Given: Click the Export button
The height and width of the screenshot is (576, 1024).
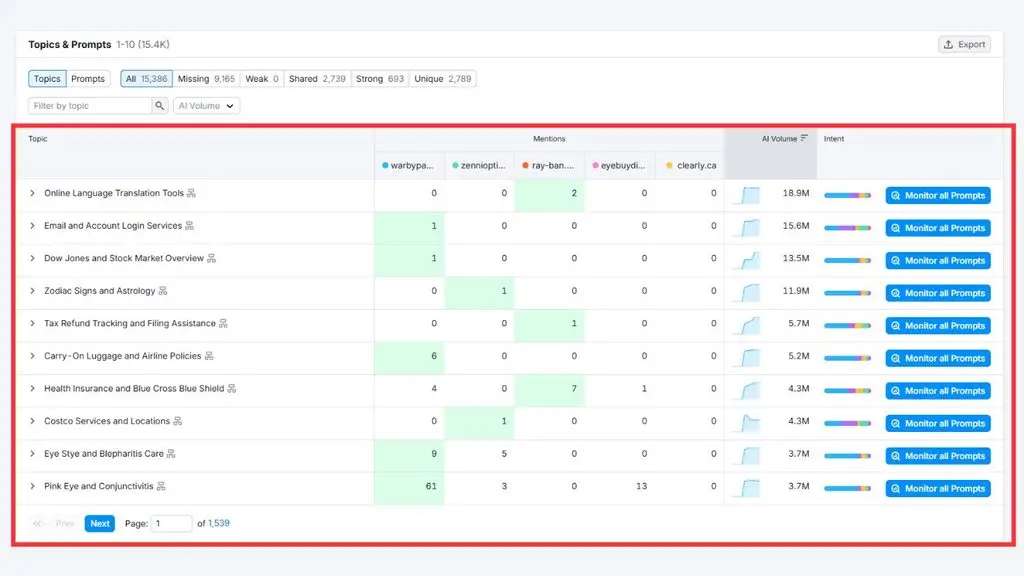Looking at the screenshot, I should (x=965, y=44).
